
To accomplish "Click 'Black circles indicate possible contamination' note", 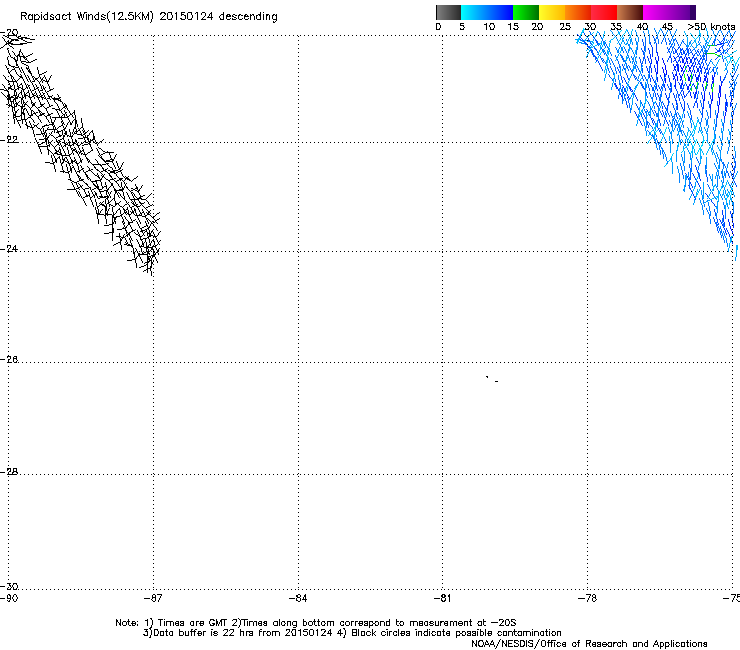I will tap(456, 633).
